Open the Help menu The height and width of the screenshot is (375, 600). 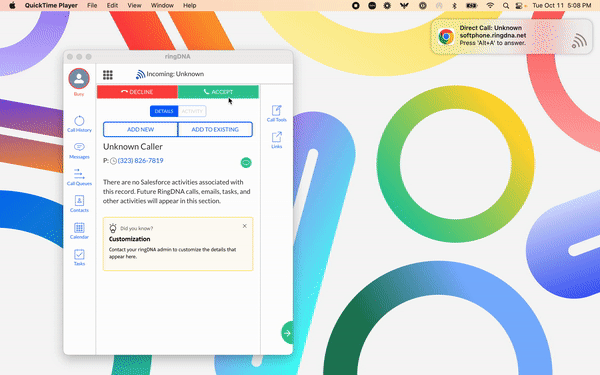pyautogui.click(x=190, y=5)
